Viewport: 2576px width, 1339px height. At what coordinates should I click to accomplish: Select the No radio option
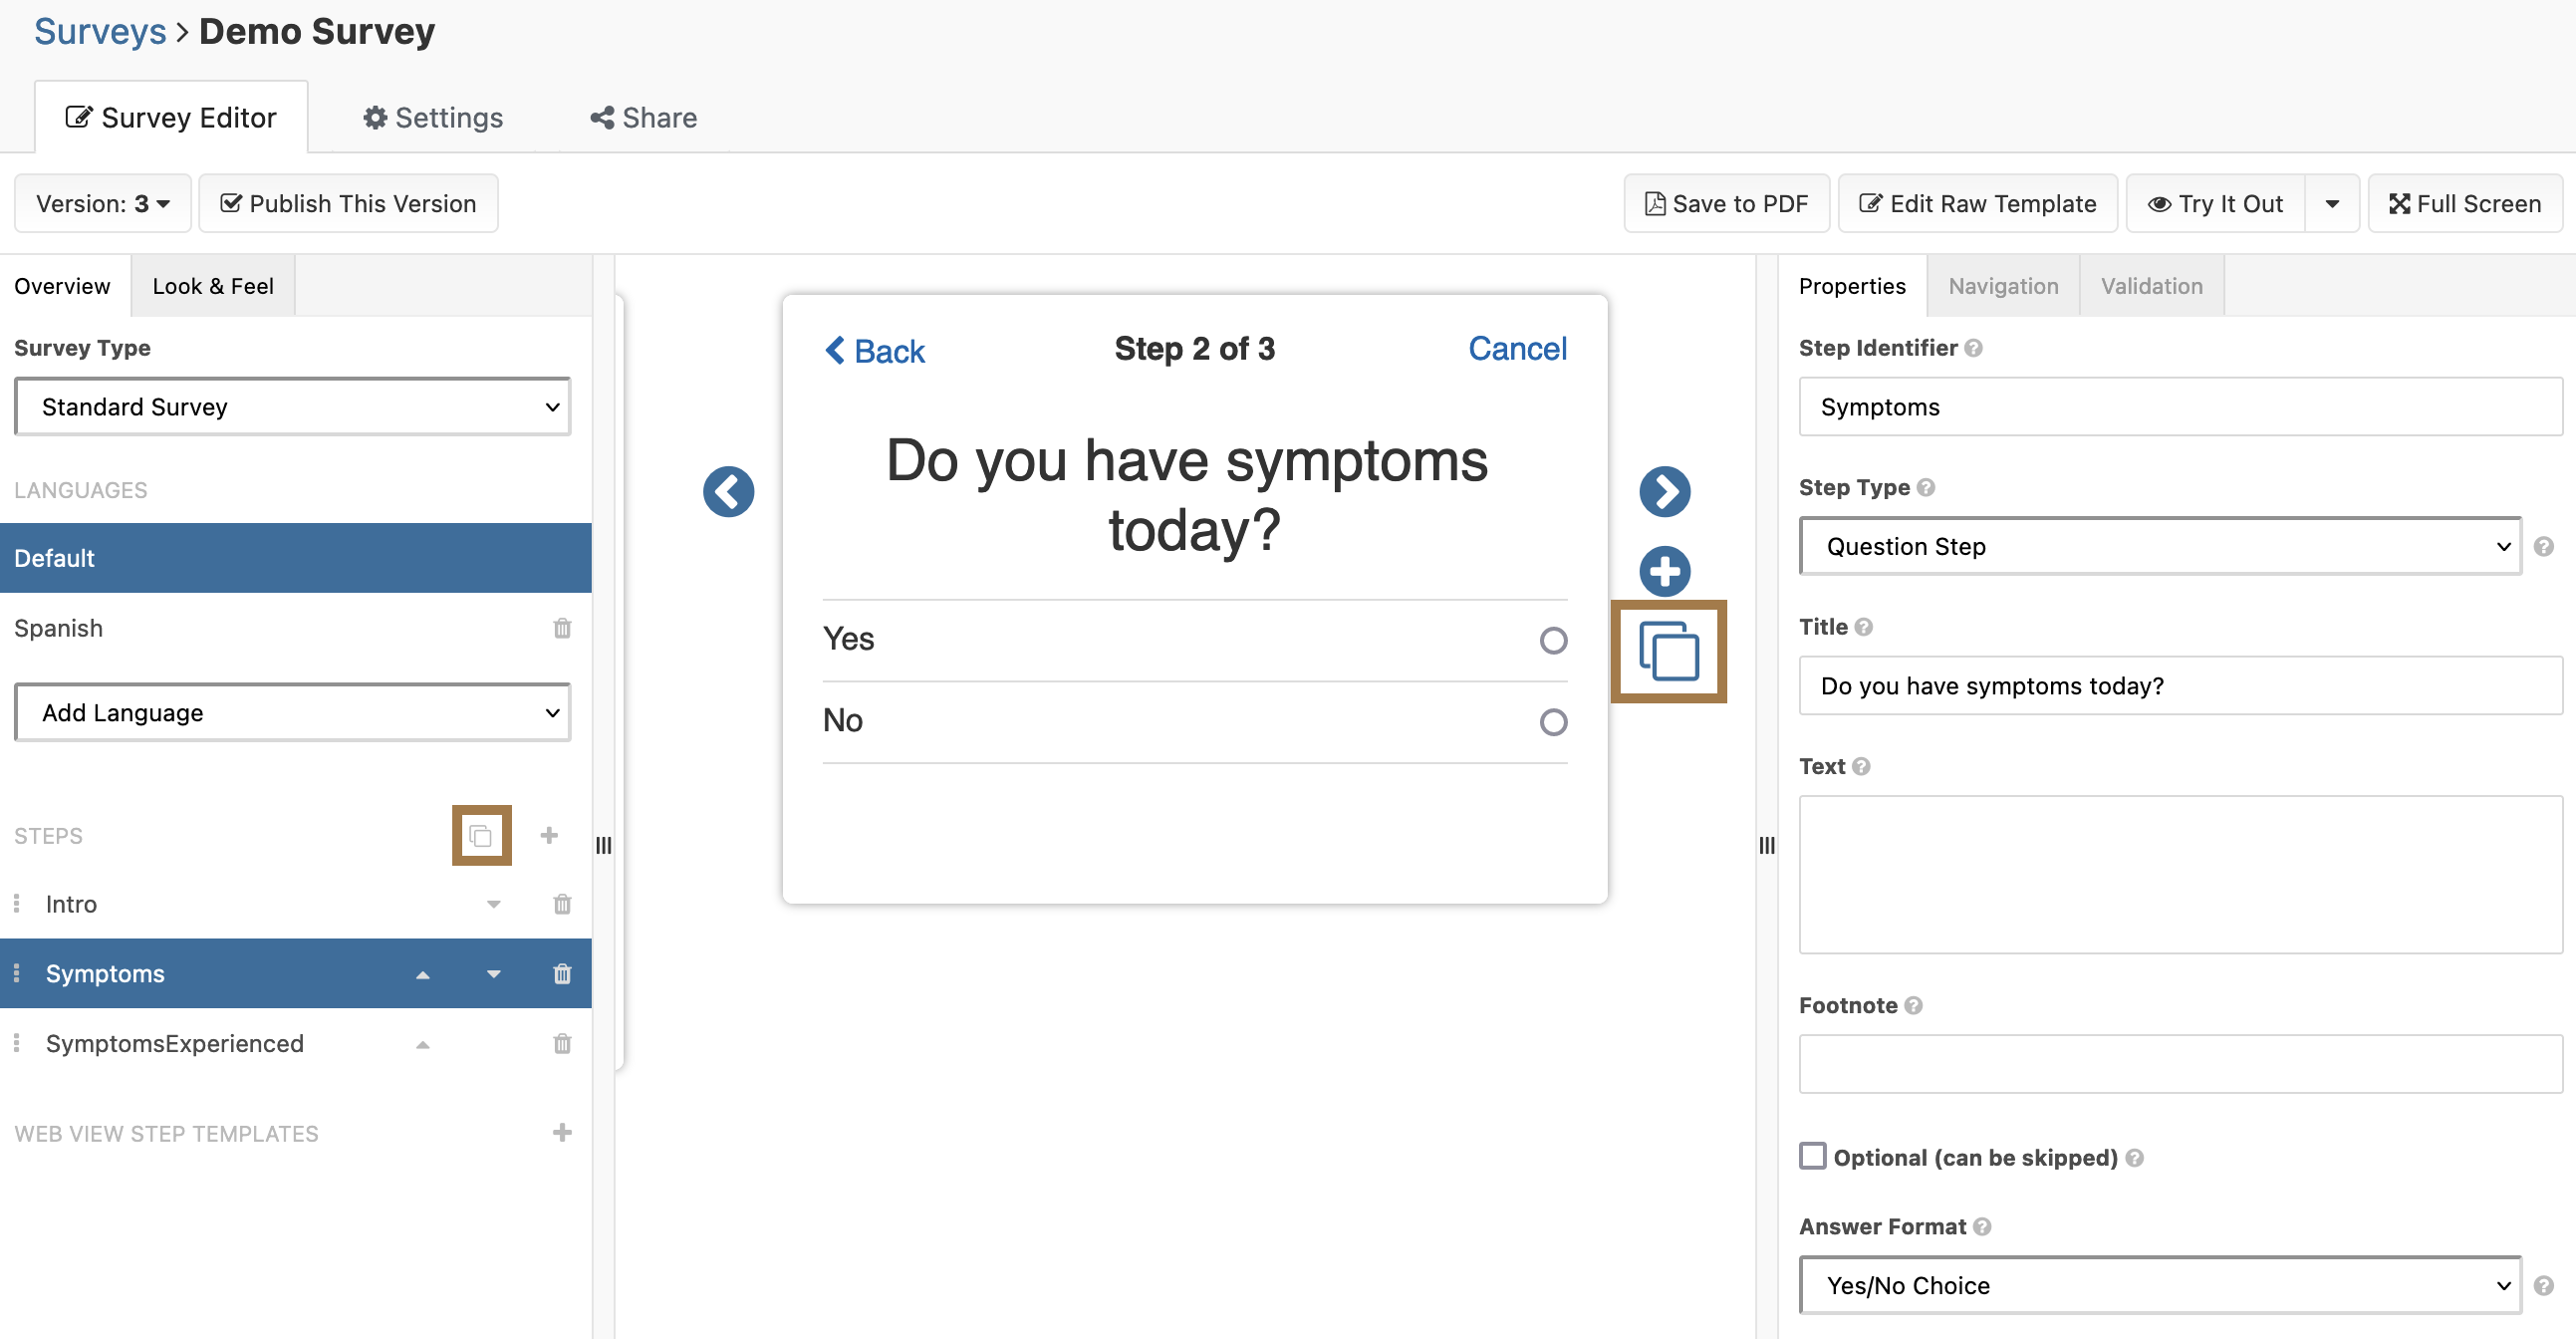click(x=1553, y=721)
